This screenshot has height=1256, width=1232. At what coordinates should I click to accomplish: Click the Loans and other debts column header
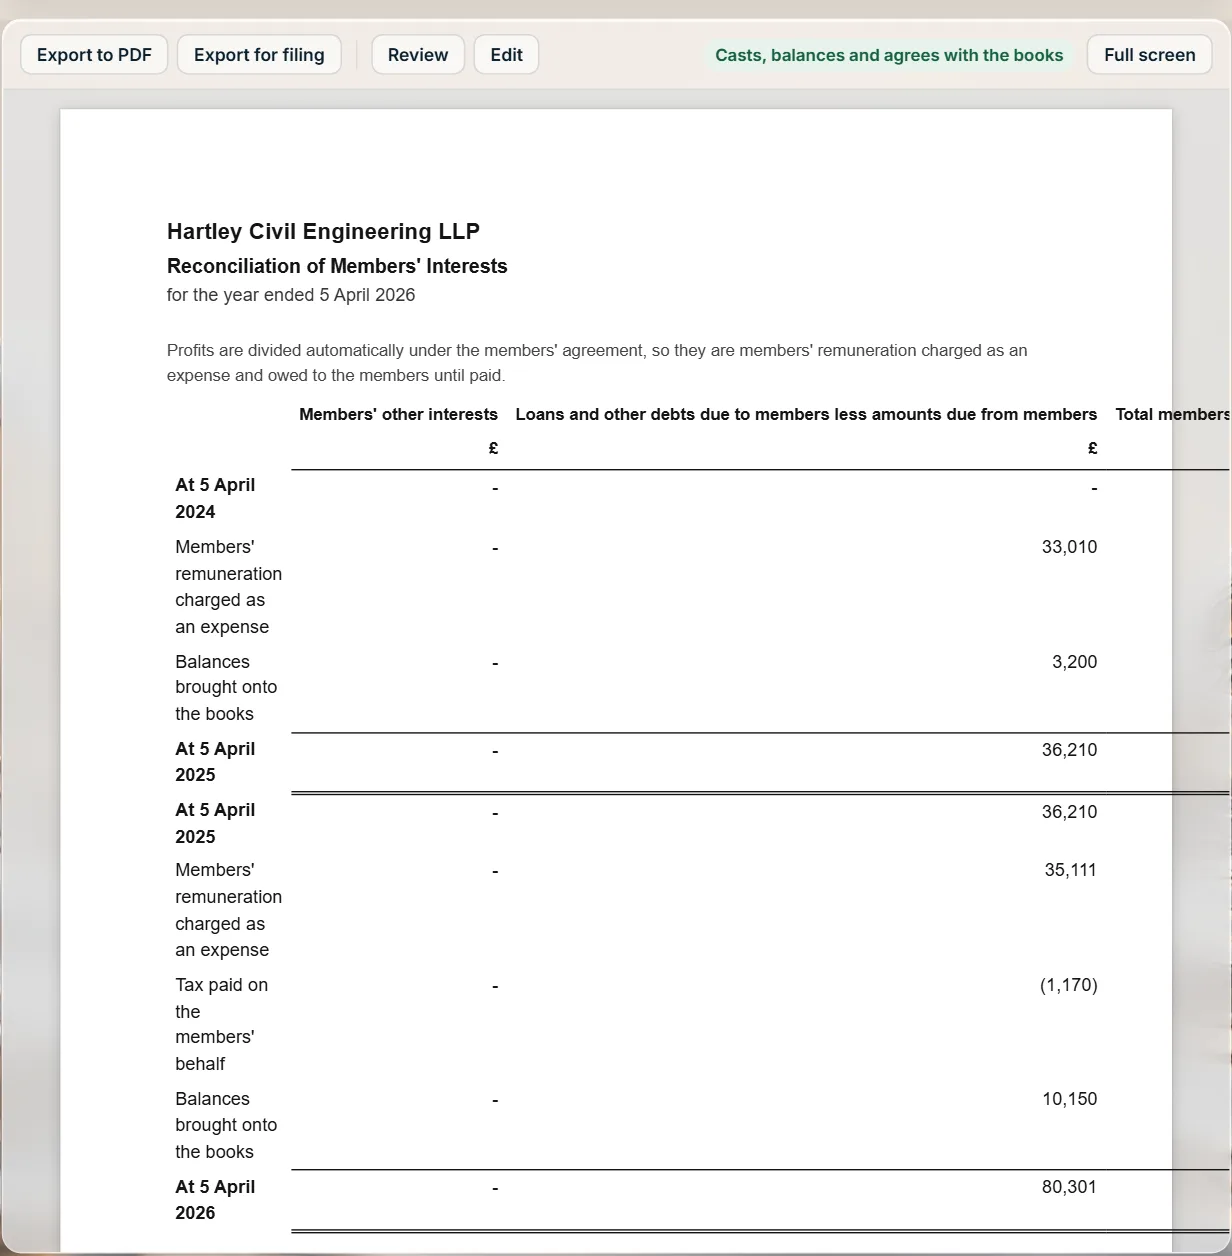pyautogui.click(x=806, y=414)
